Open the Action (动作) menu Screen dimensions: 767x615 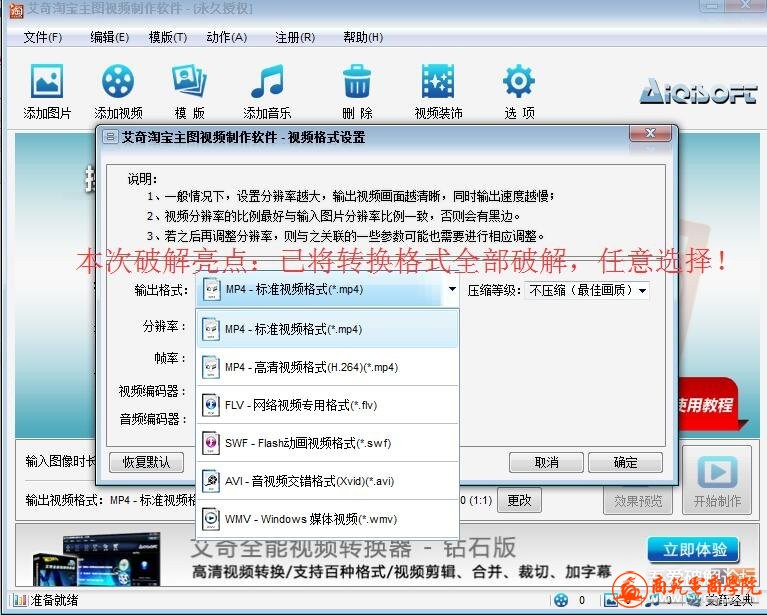(226, 37)
